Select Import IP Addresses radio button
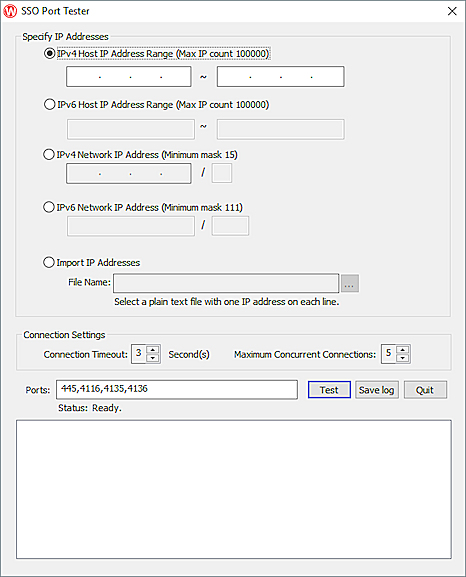466x577 pixels. (x=49, y=262)
